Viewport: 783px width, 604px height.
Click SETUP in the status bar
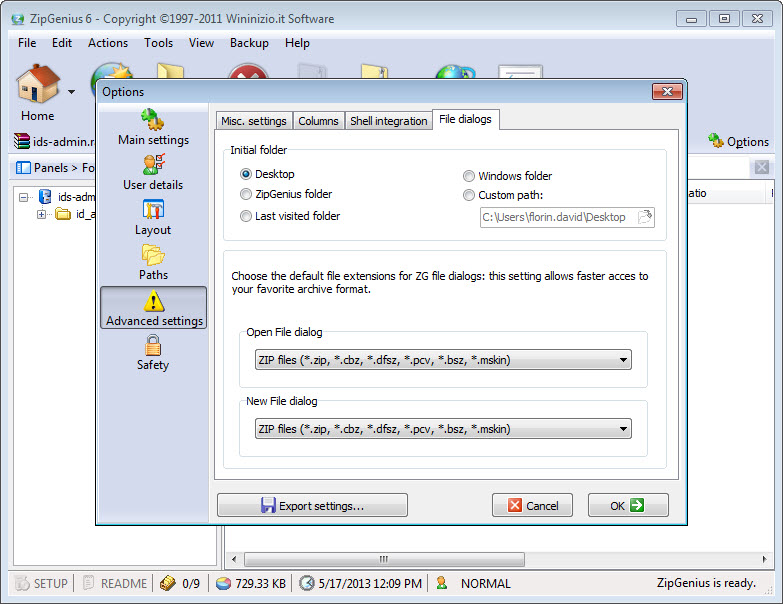[42, 583]
